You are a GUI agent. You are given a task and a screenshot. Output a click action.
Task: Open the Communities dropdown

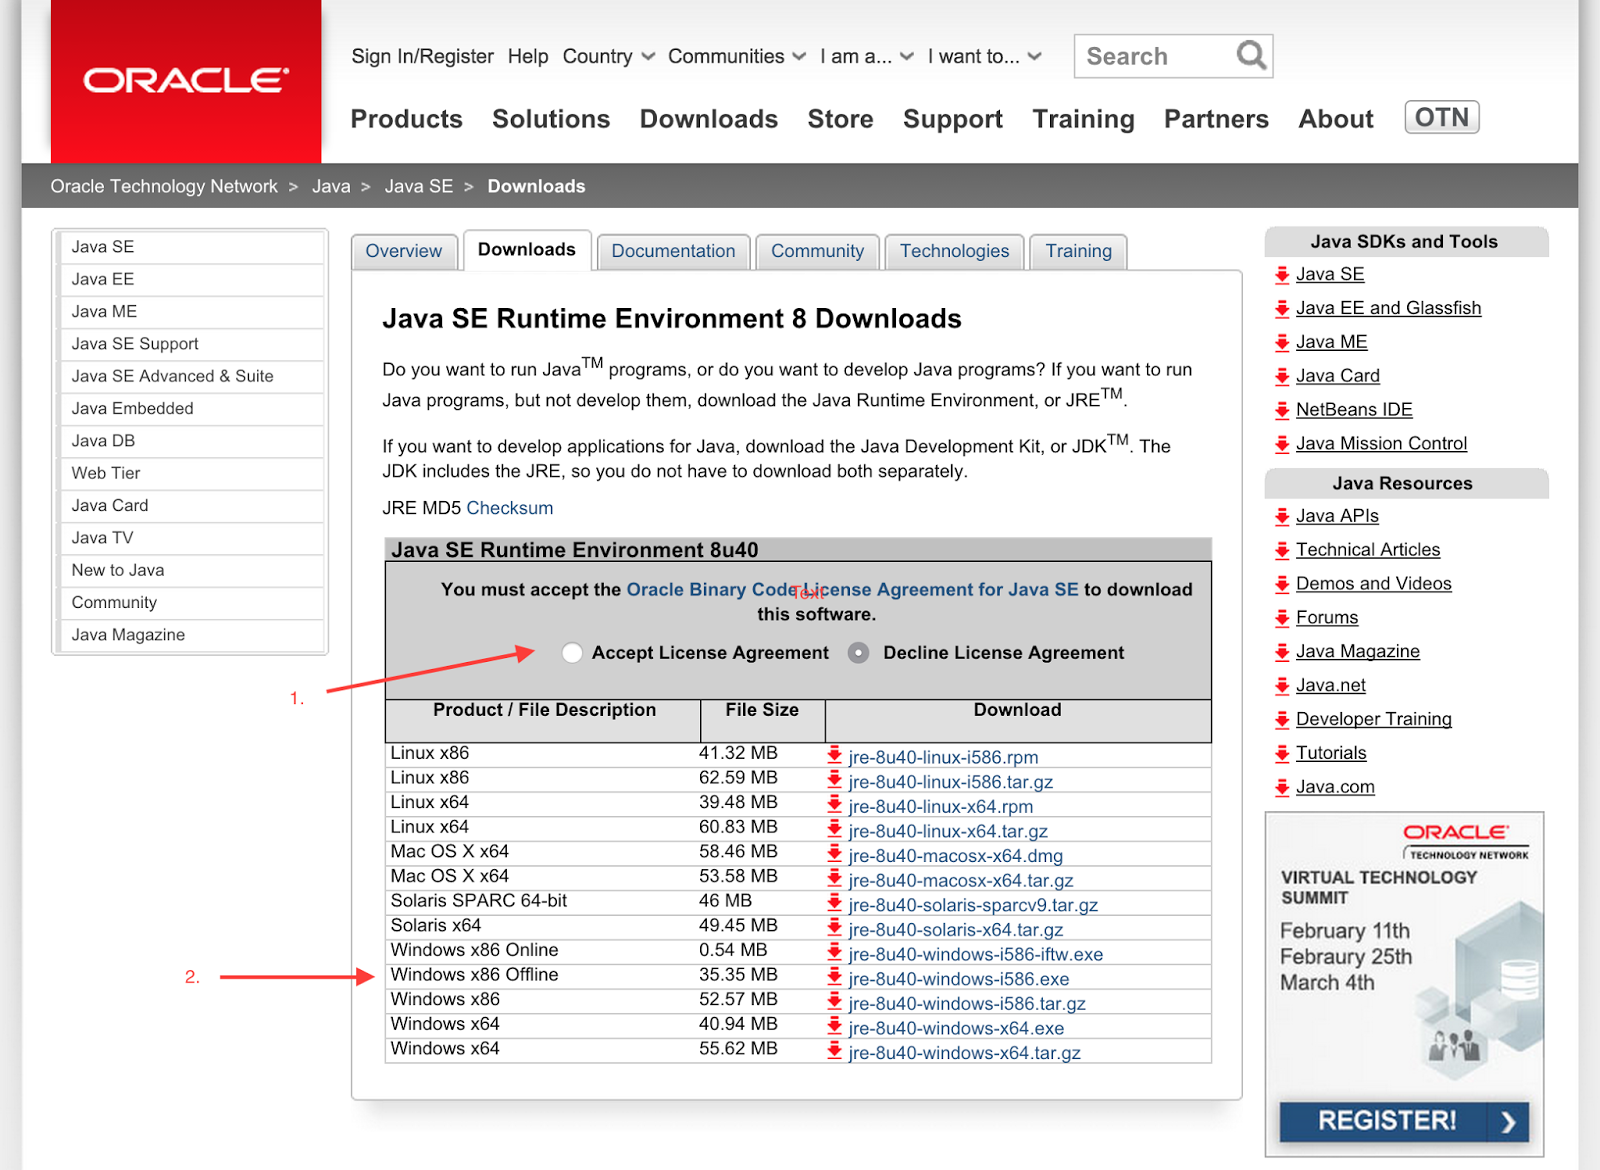click(x=735, y=56)
